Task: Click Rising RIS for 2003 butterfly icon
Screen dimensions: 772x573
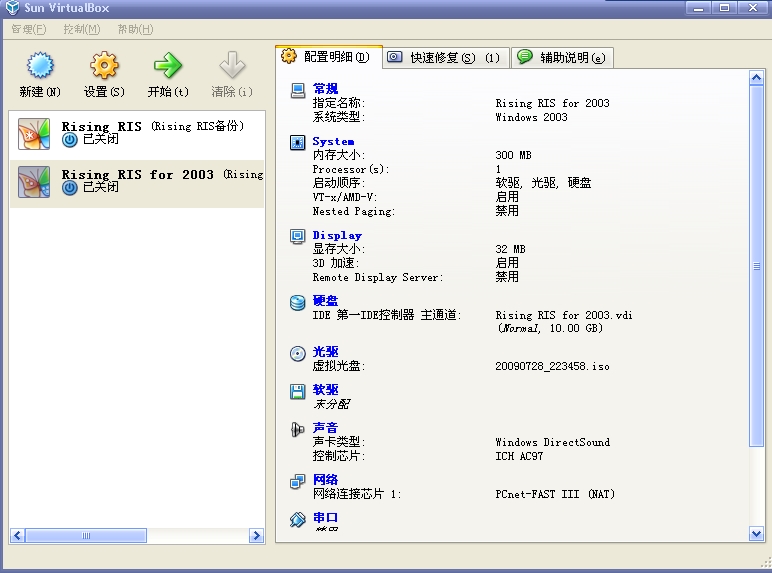Action: (x=34, y=182)
